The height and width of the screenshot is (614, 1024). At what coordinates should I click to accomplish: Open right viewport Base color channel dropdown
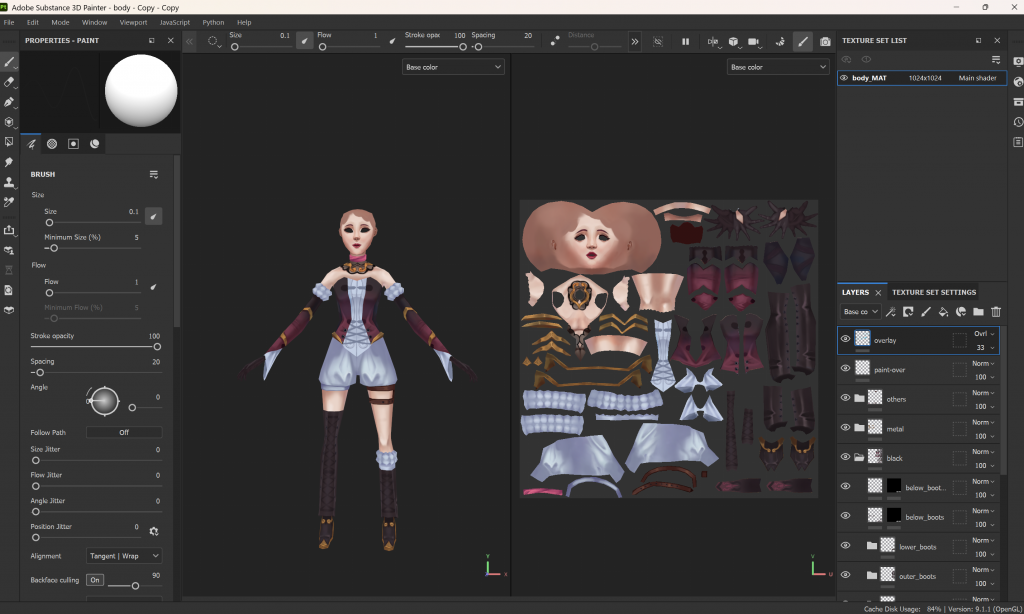click(x=778, y=67)
